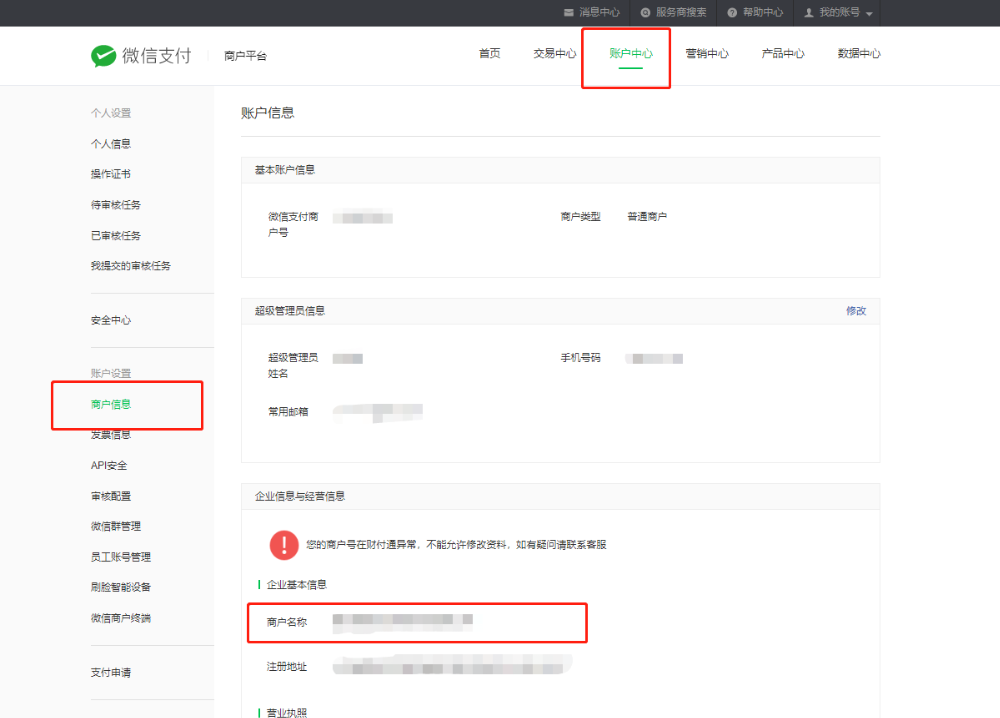Select the 账户中心 tab
The height and width of the screenshot is (718, 1000).
coord(630,54)
